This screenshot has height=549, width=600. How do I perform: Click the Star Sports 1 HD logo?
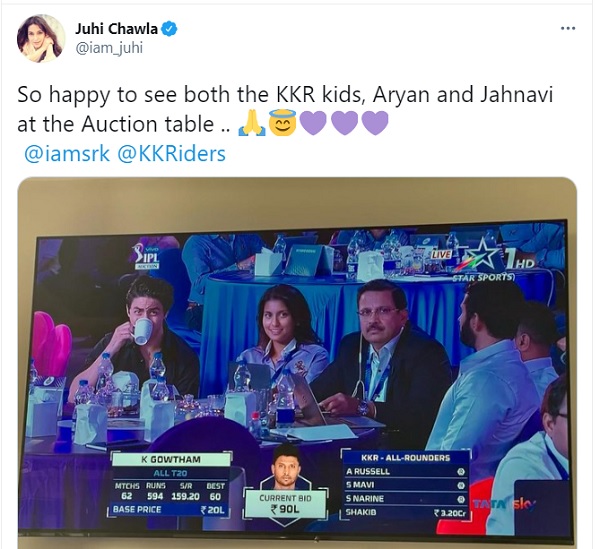496,261
